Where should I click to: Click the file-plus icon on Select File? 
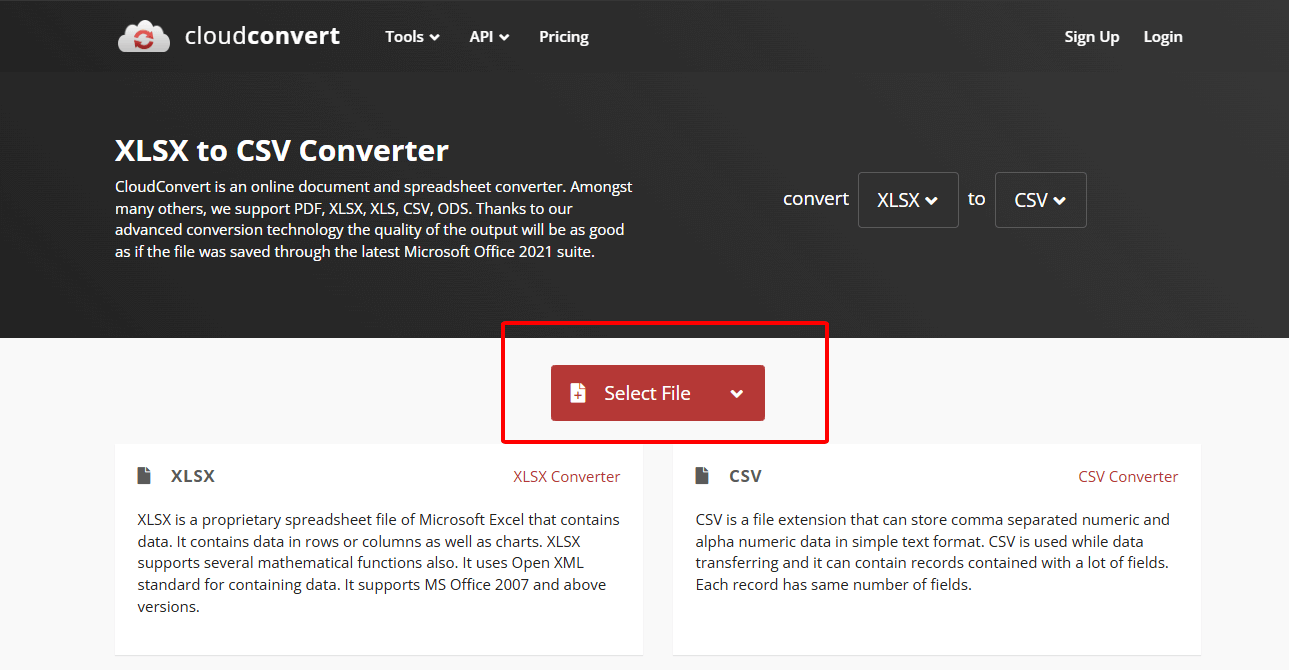(578, 393)
